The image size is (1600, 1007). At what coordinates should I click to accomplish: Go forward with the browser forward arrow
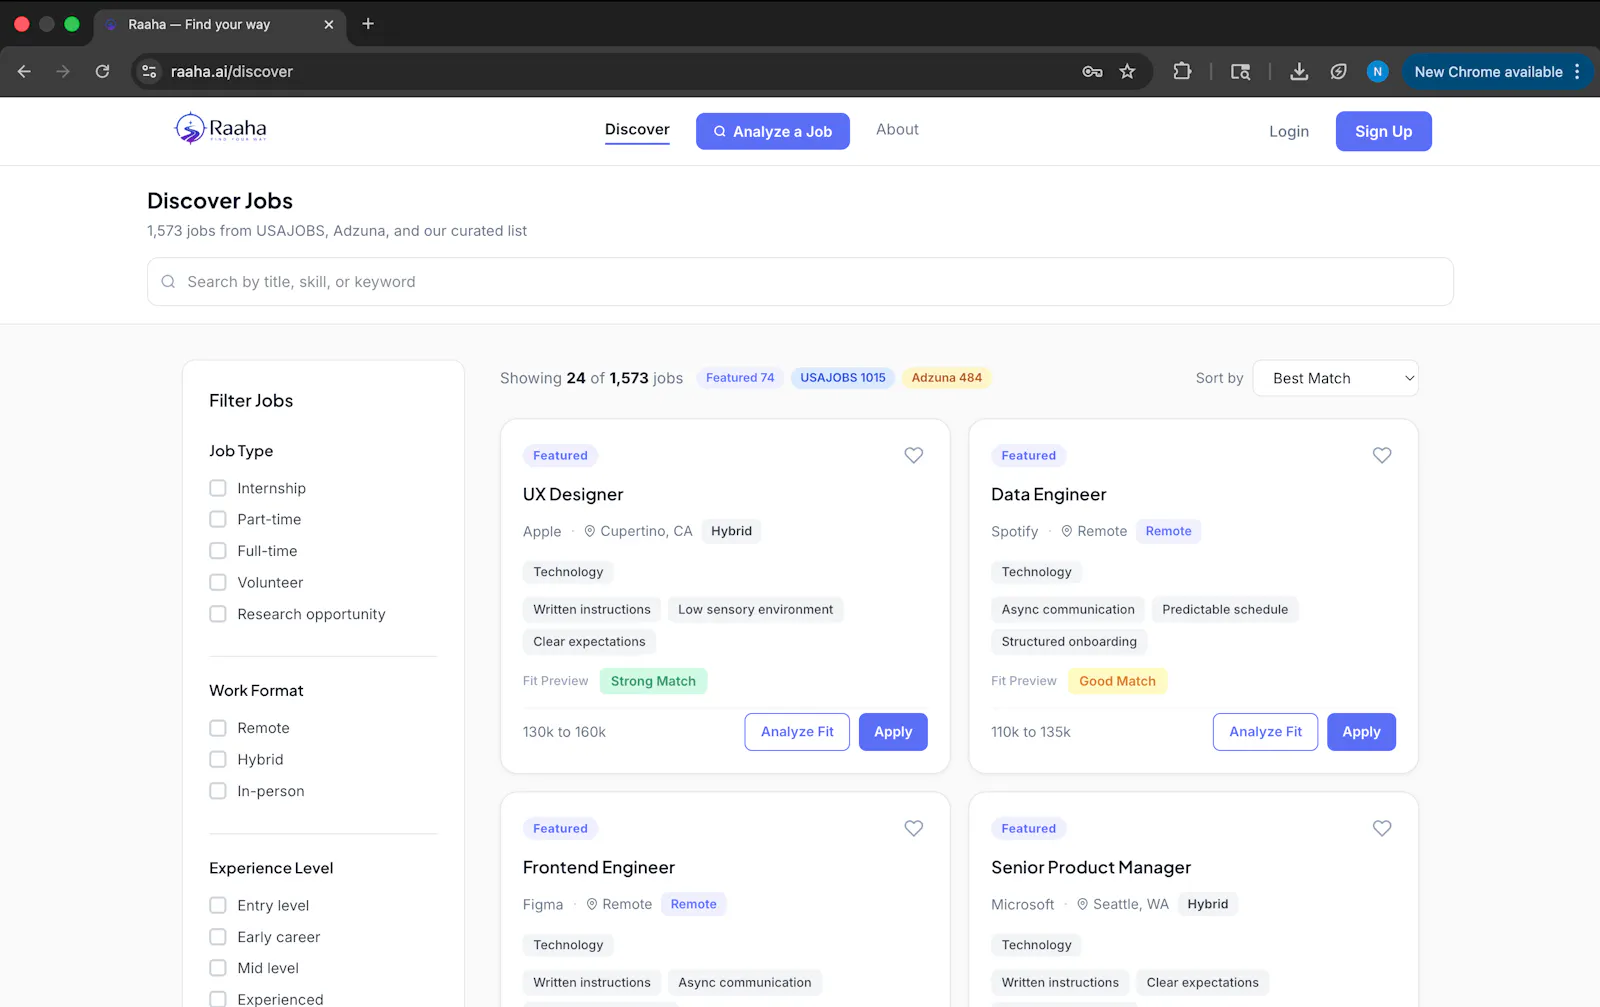click(63, 71)
